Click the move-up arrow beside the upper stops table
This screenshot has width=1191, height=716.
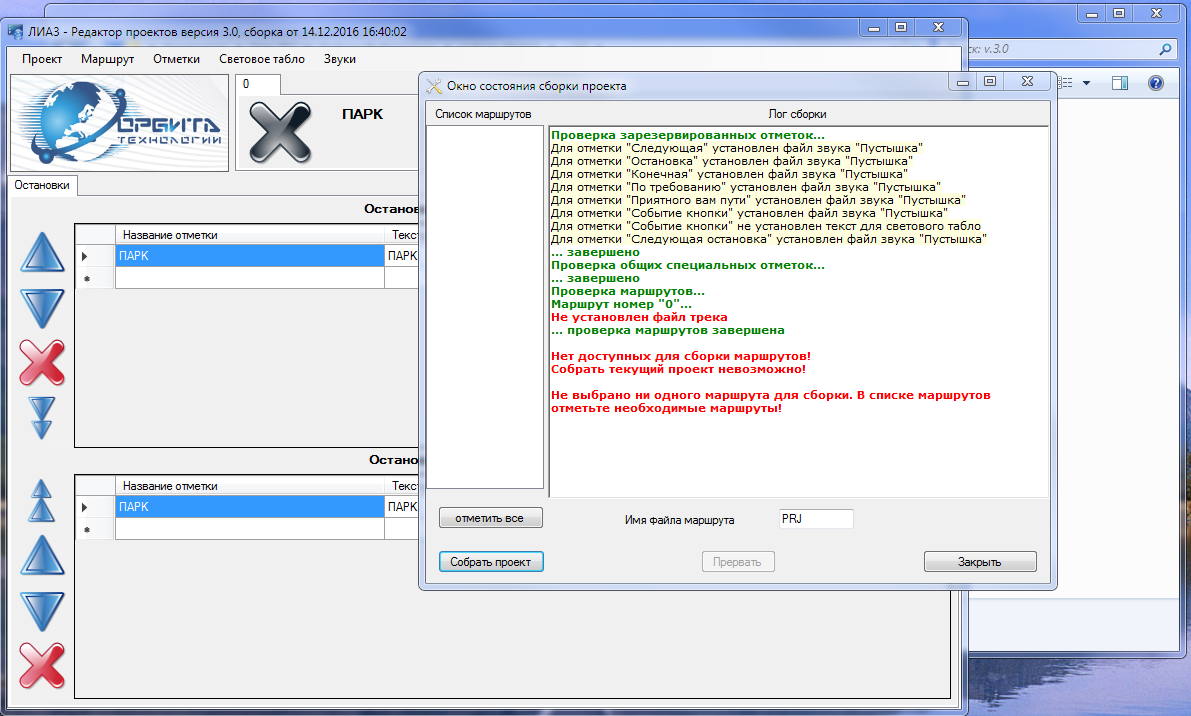(42, 250)
